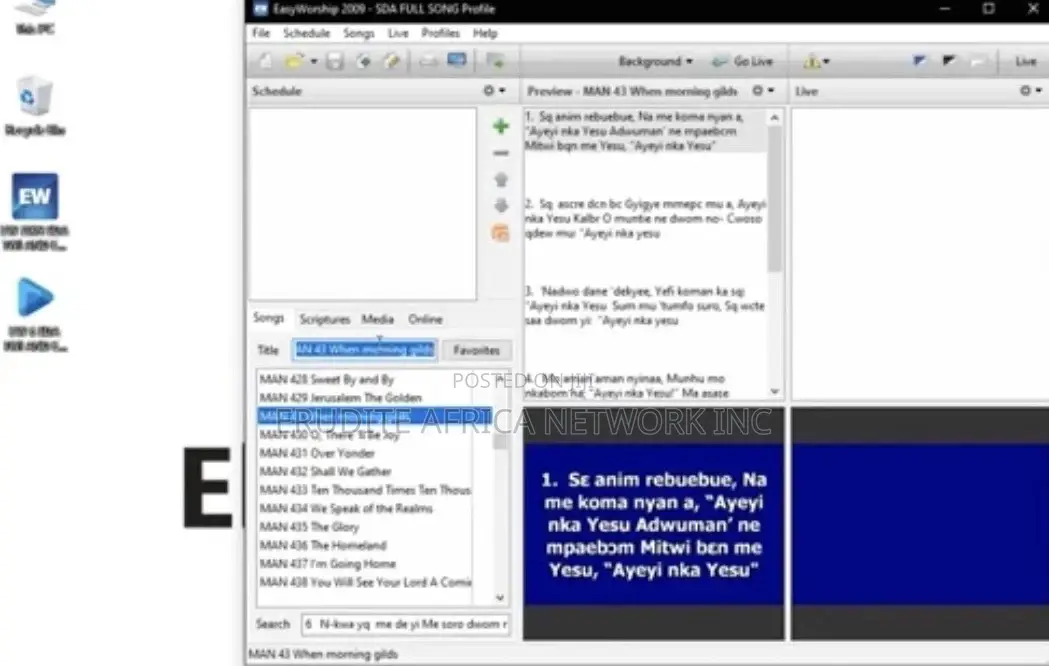Switch to the Scriptures tab
The height and width of the screenshot is (666, 1049).
coord(324,319)
